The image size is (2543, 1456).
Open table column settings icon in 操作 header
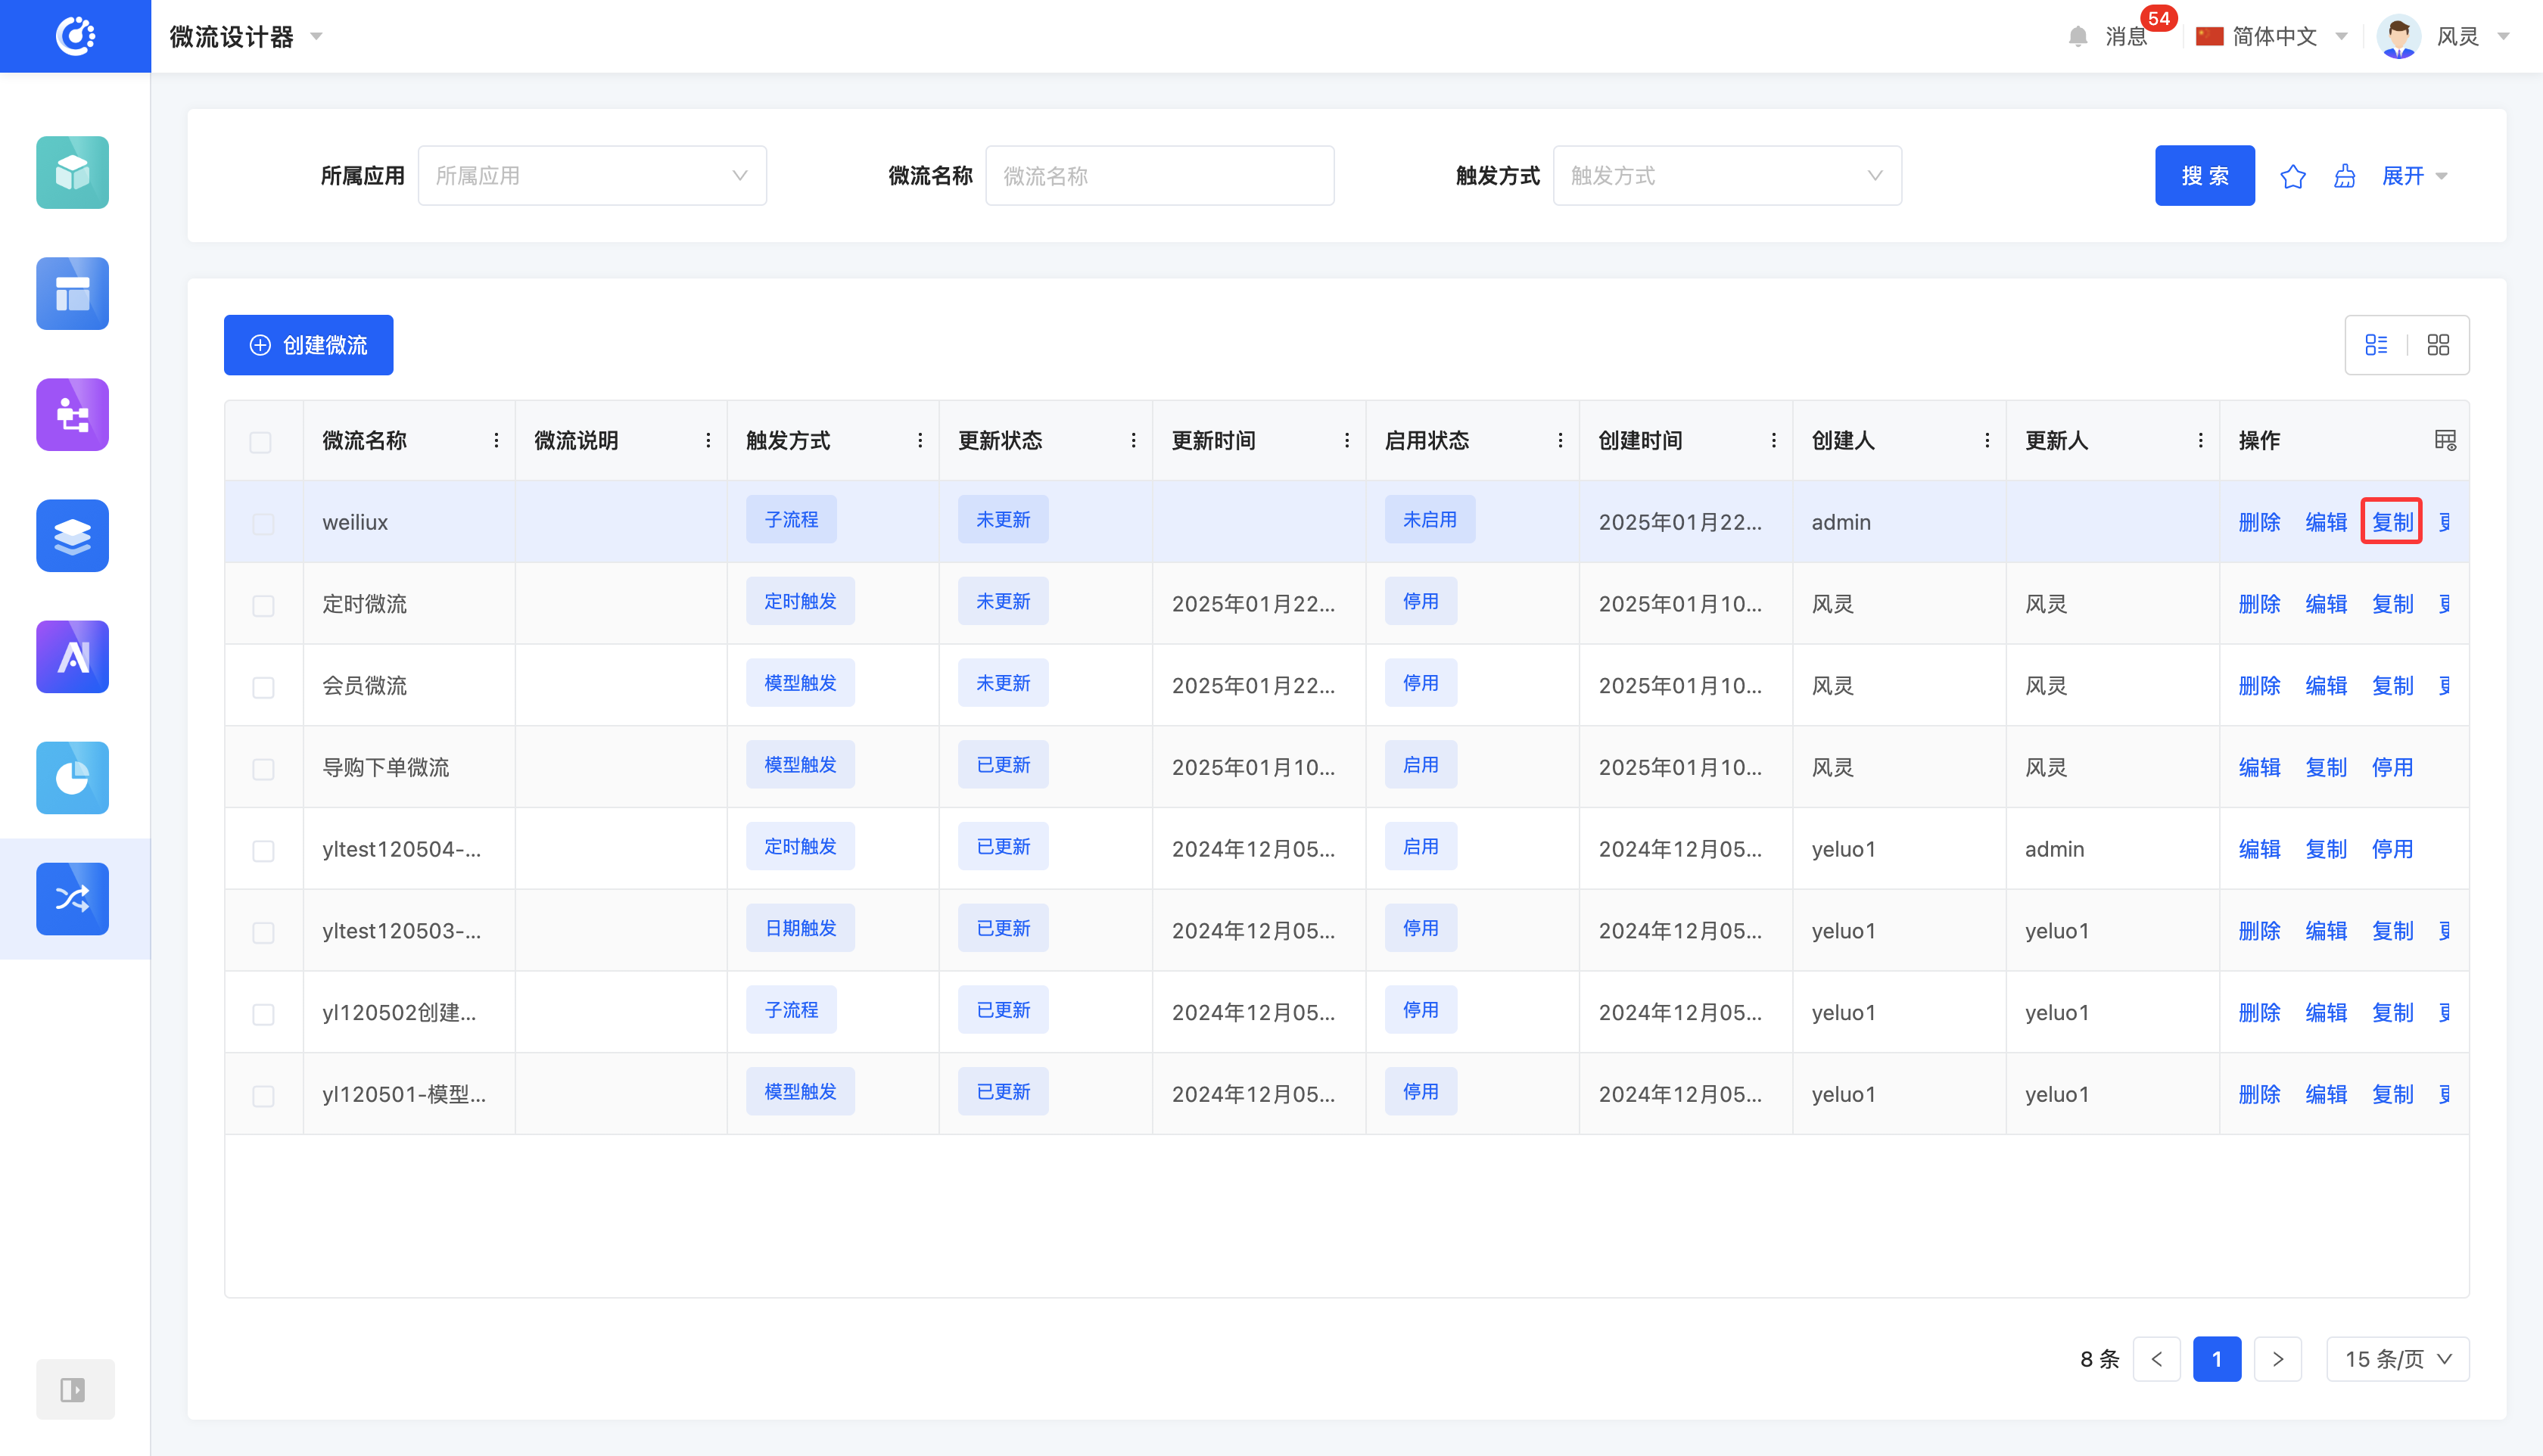click(x=2444, y=440)
